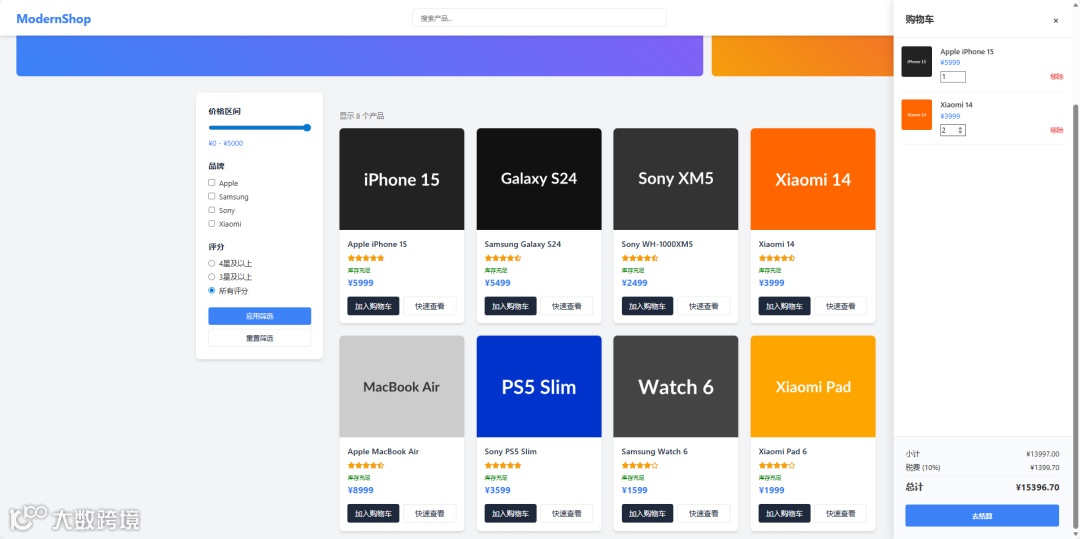Tick the Sony brand checkbox

tap(211, 210)
